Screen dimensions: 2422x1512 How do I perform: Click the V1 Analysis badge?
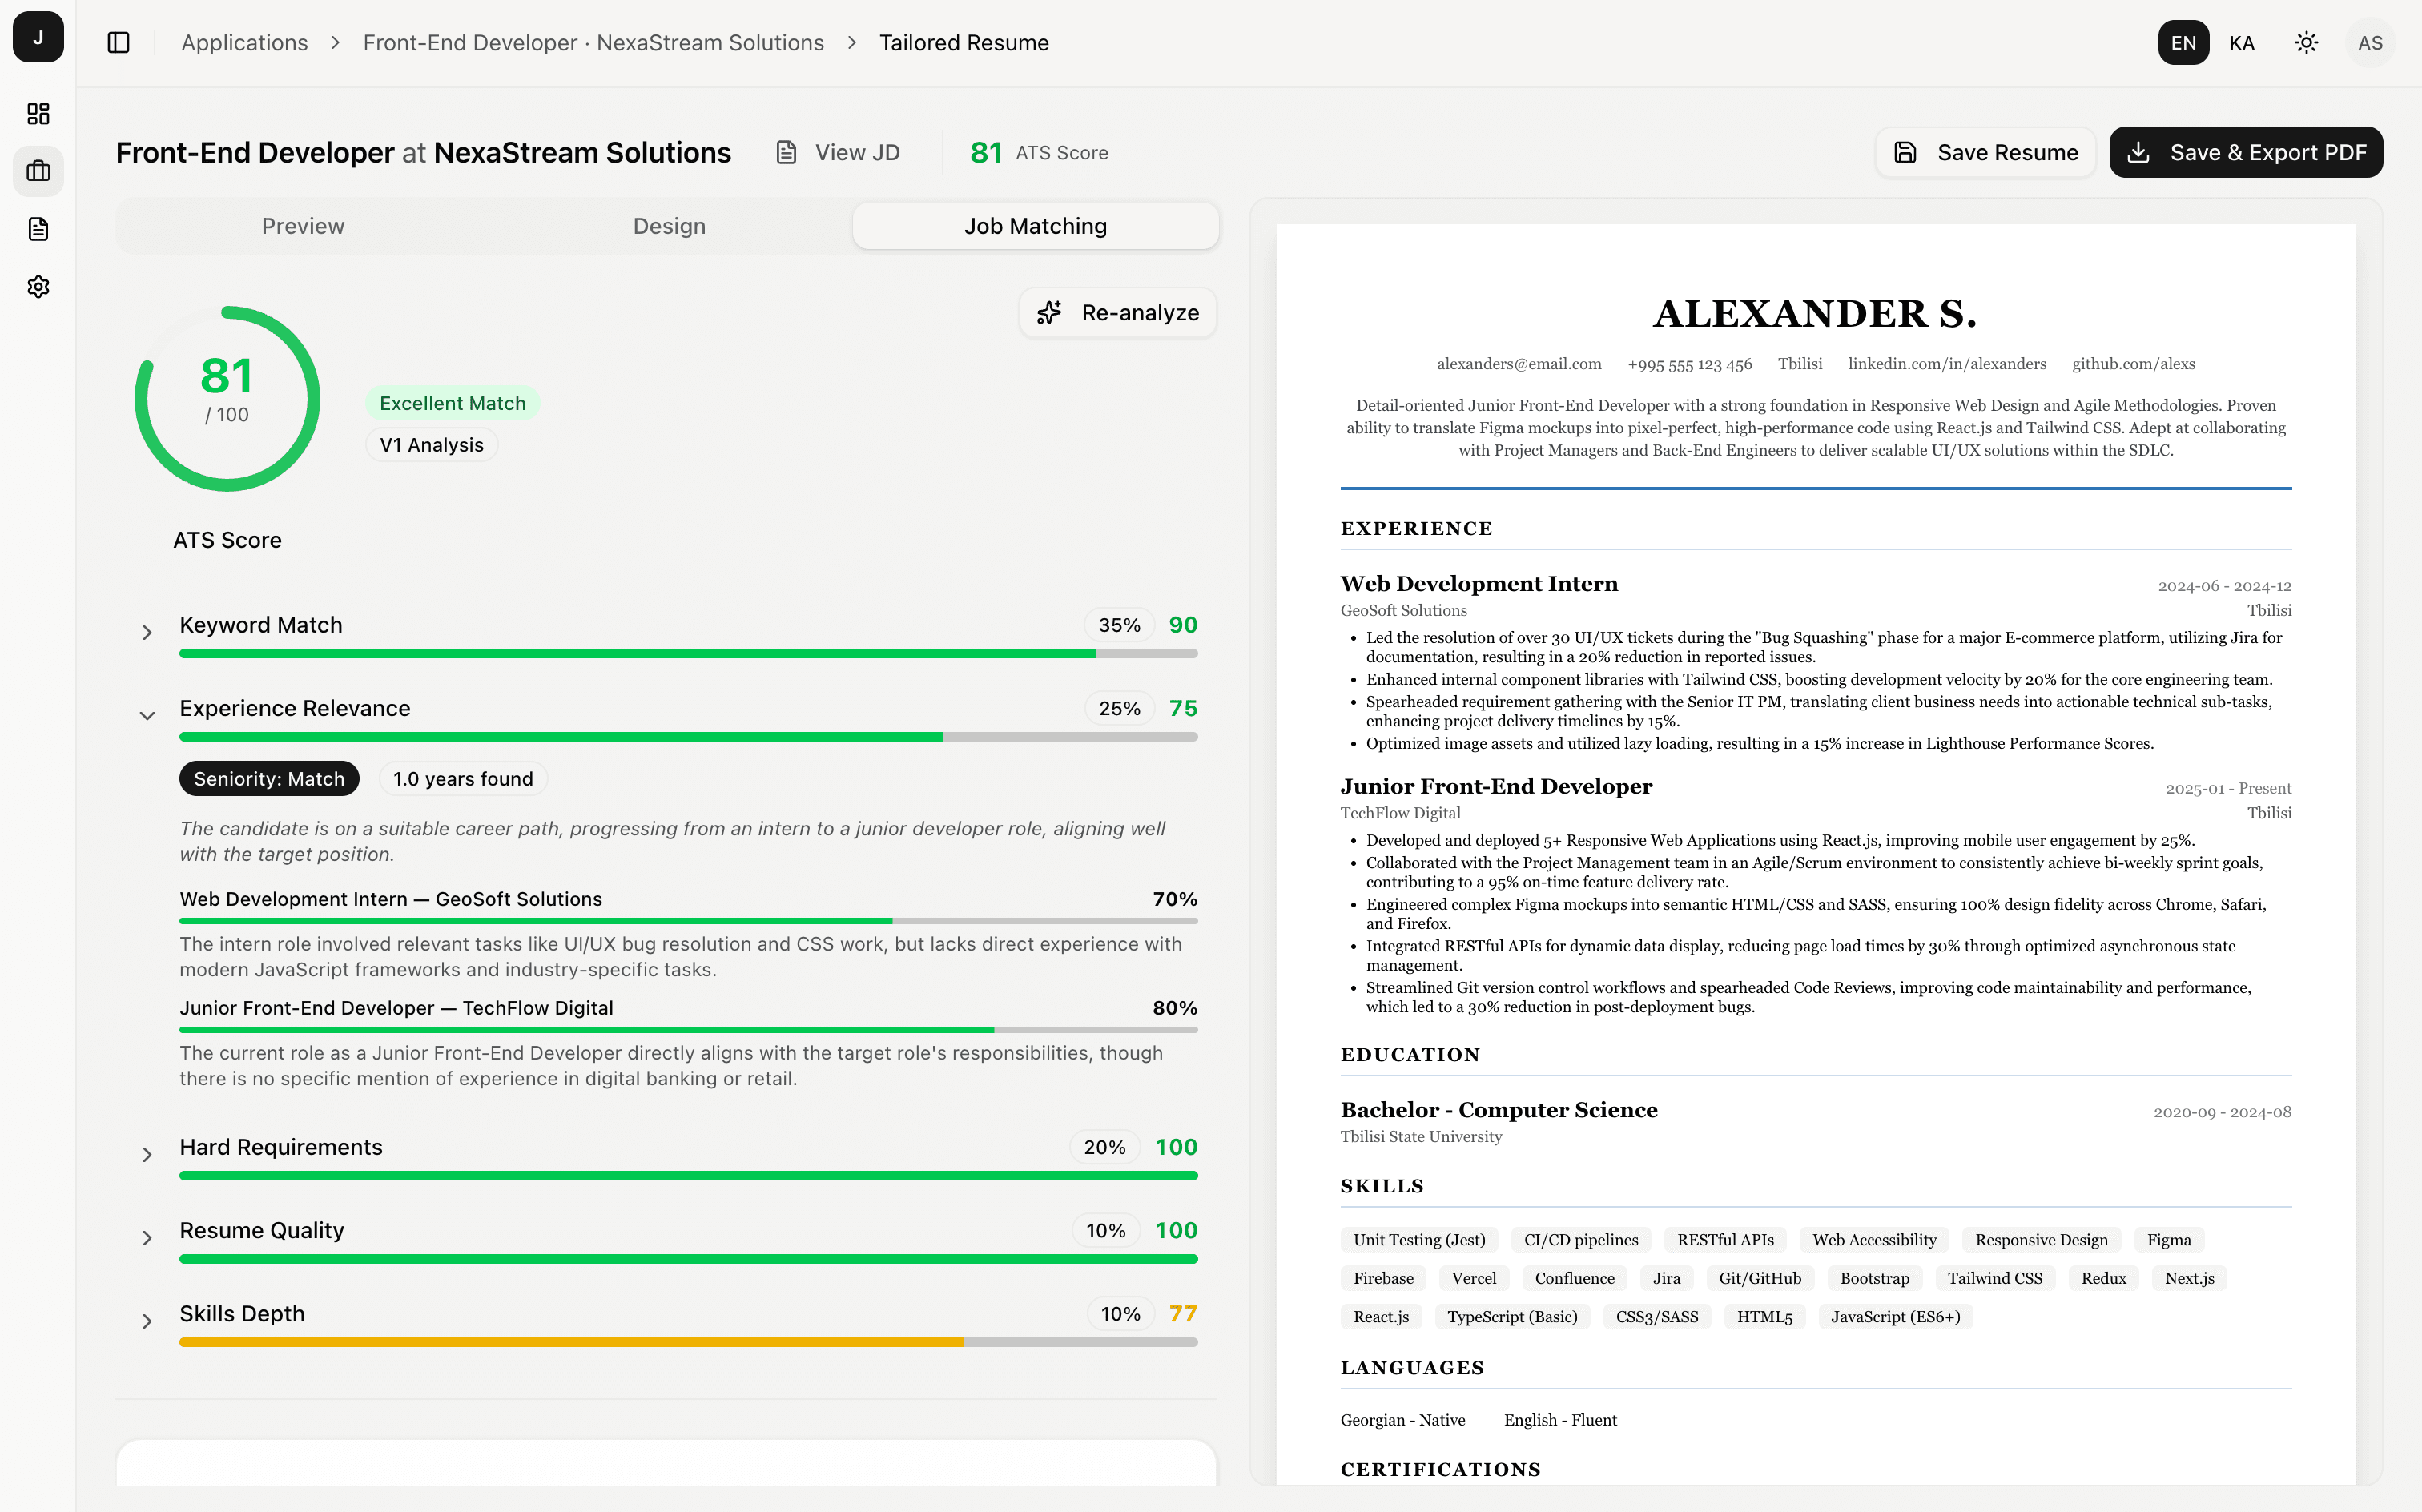(x=430, y=444)
